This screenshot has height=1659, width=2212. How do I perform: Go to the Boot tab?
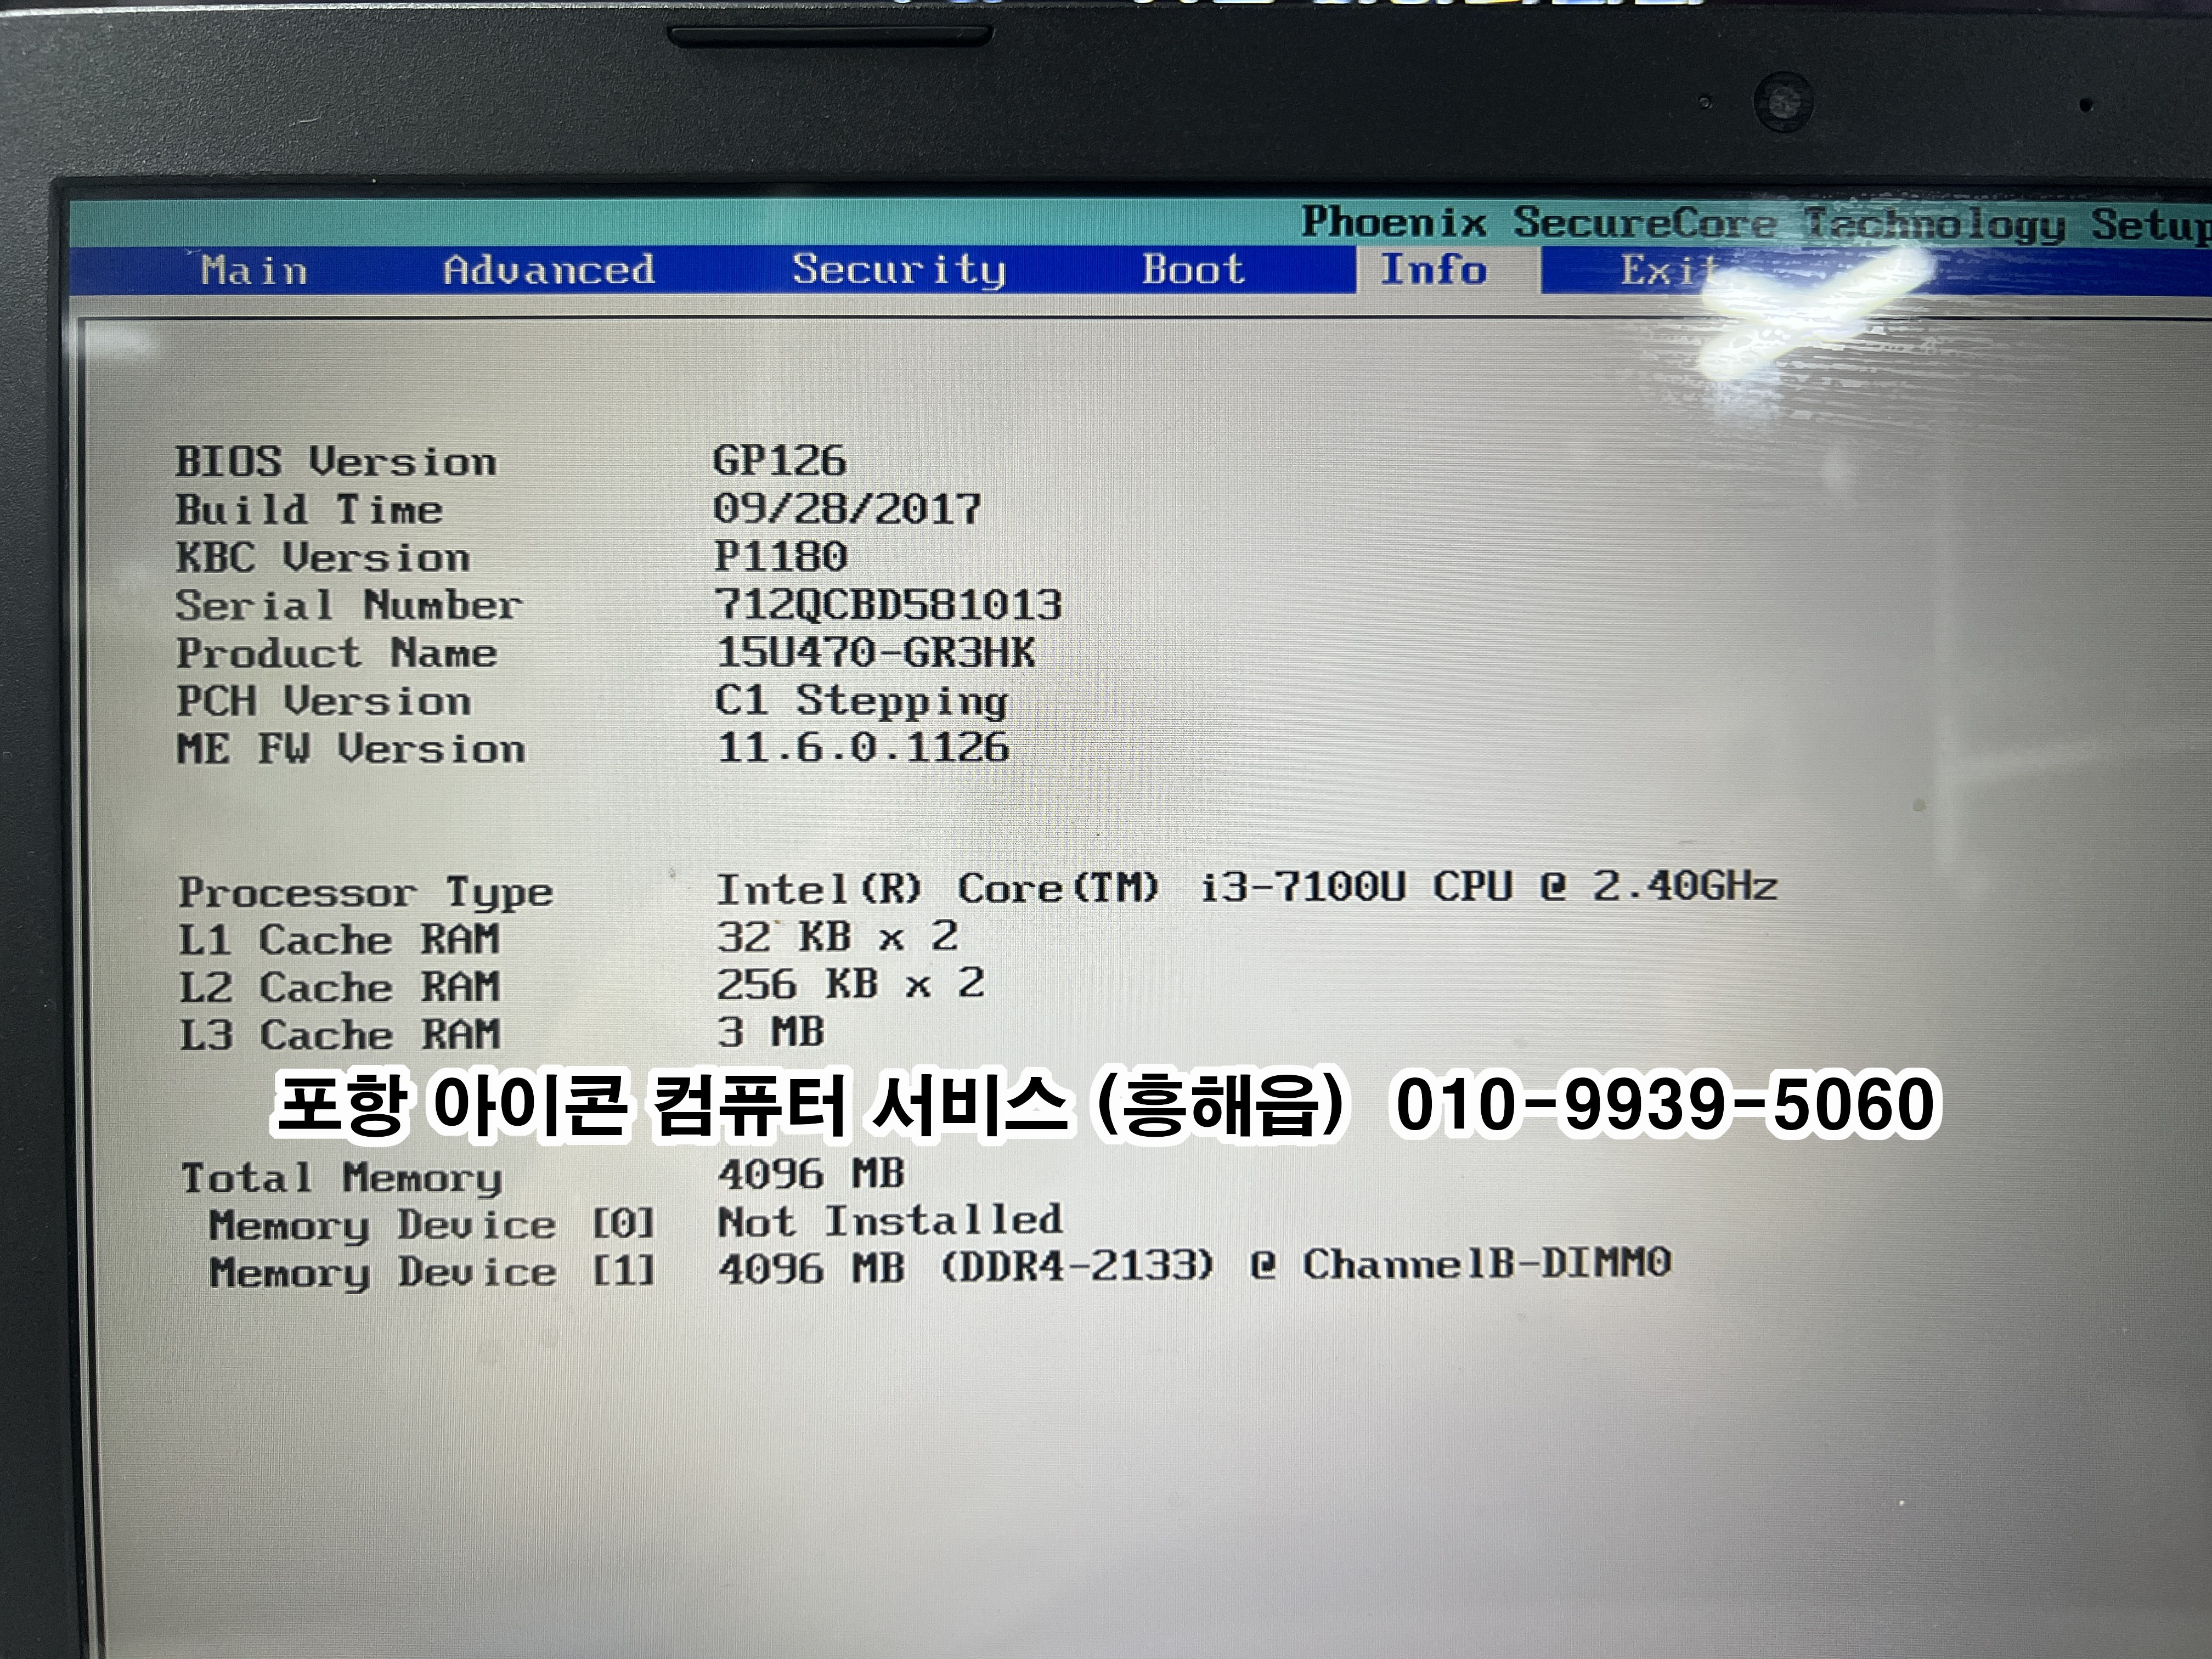click(1193, 270)
